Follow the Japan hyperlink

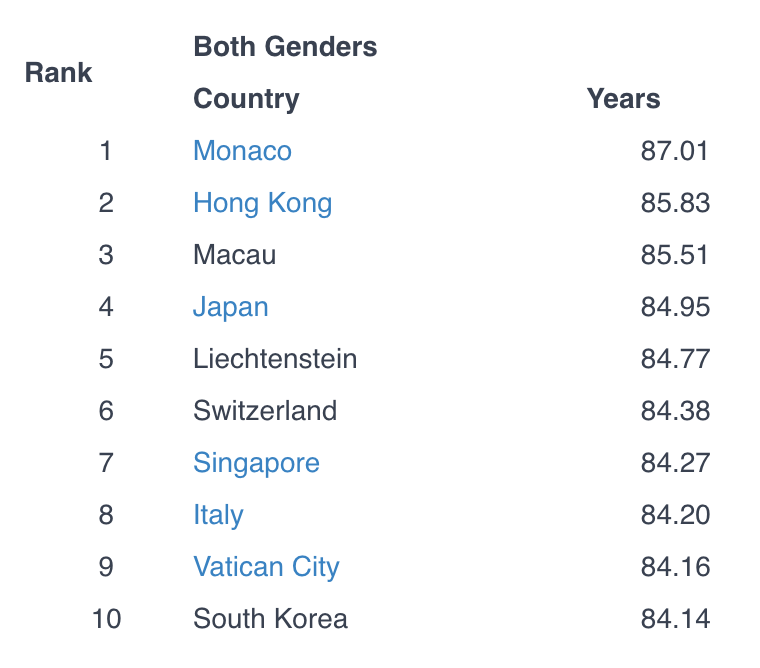(x=231, y=307)
